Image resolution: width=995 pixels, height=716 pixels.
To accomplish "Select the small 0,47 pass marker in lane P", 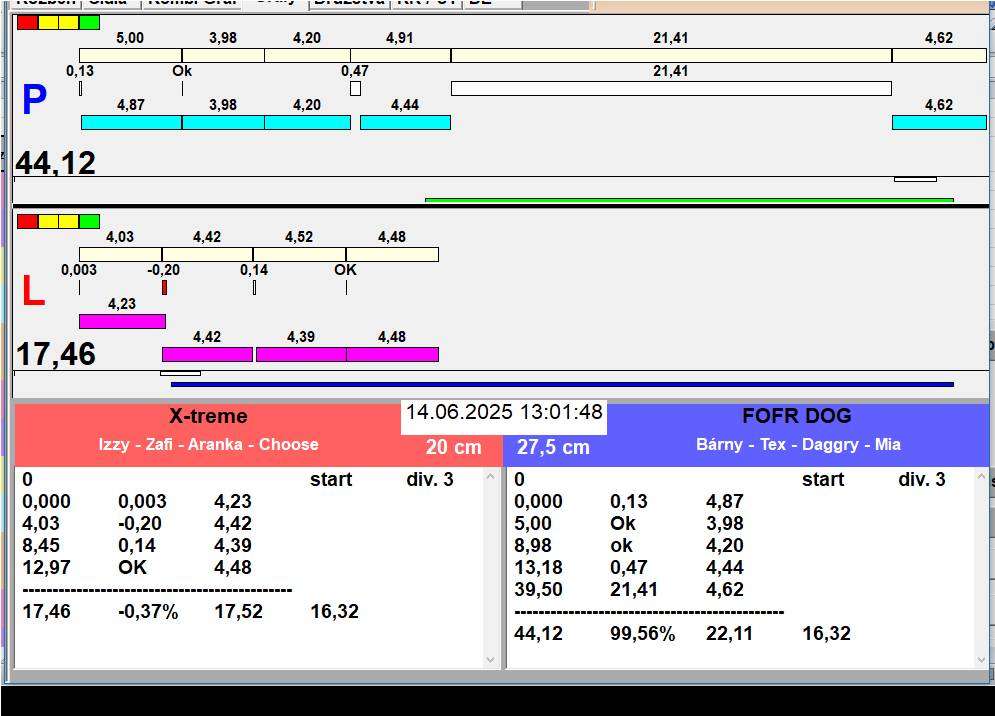I will [355, 89].
